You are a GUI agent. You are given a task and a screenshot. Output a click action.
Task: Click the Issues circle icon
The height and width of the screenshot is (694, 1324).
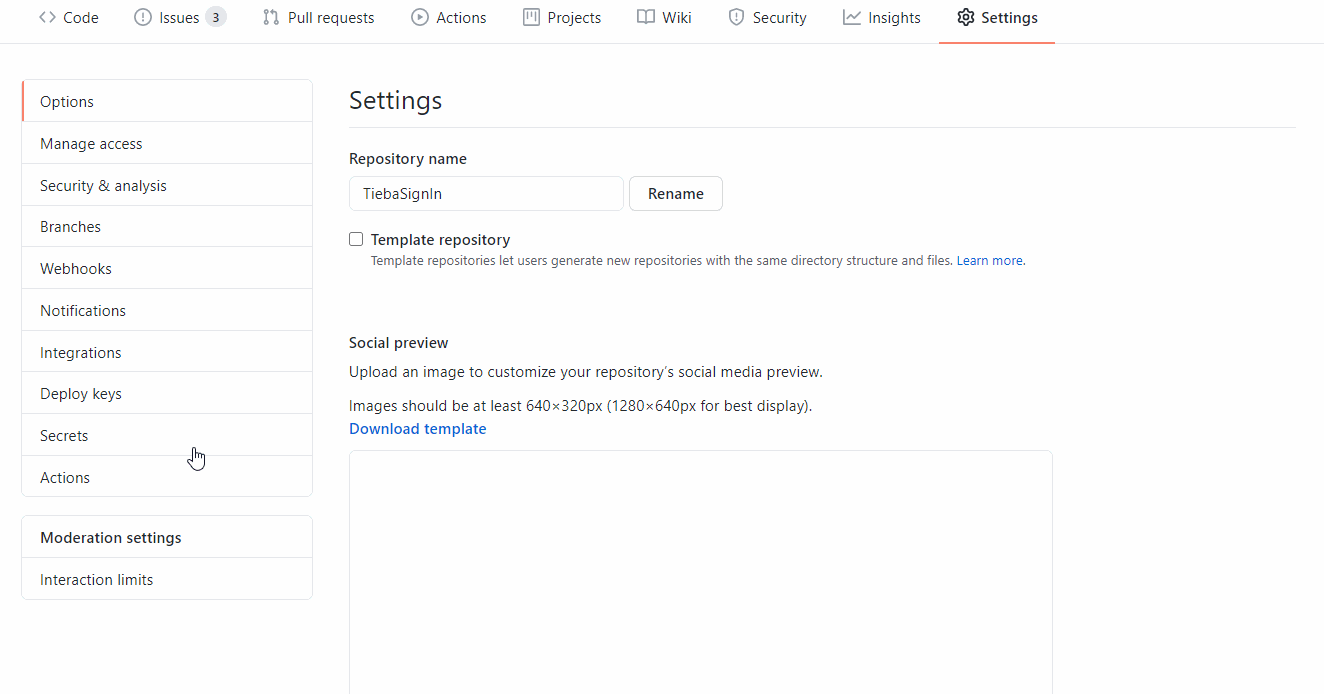143,17
